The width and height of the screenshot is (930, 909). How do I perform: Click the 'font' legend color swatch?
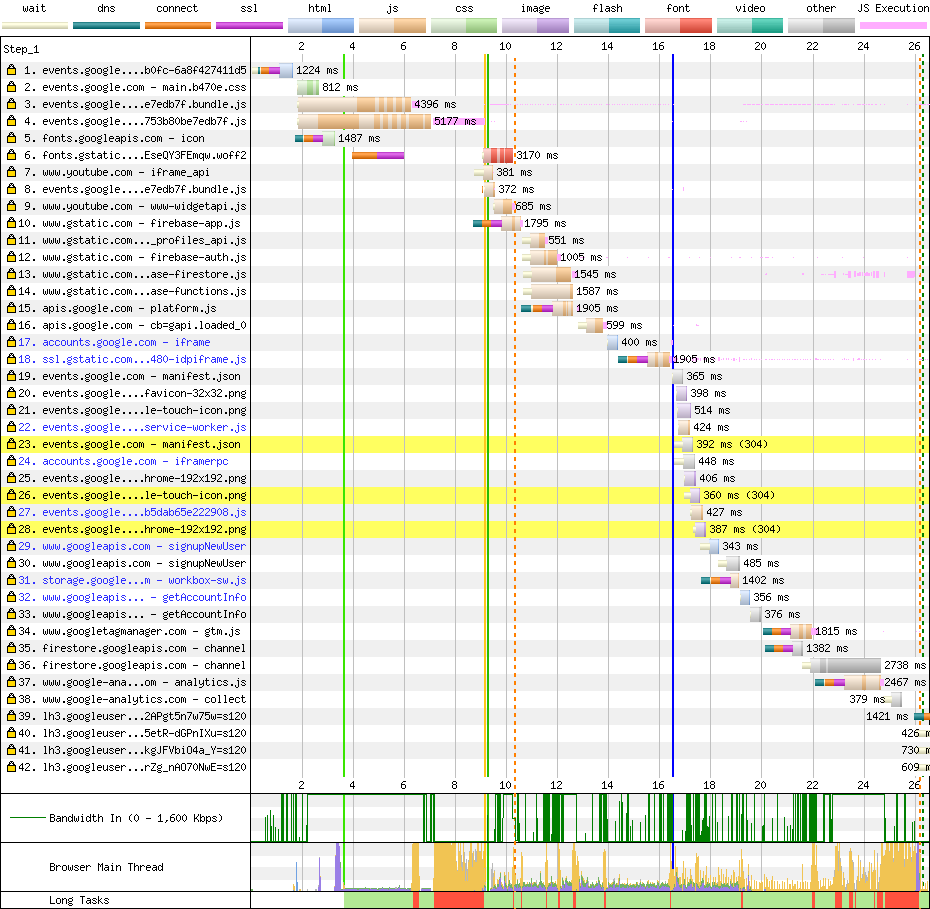tap(678, 24)
